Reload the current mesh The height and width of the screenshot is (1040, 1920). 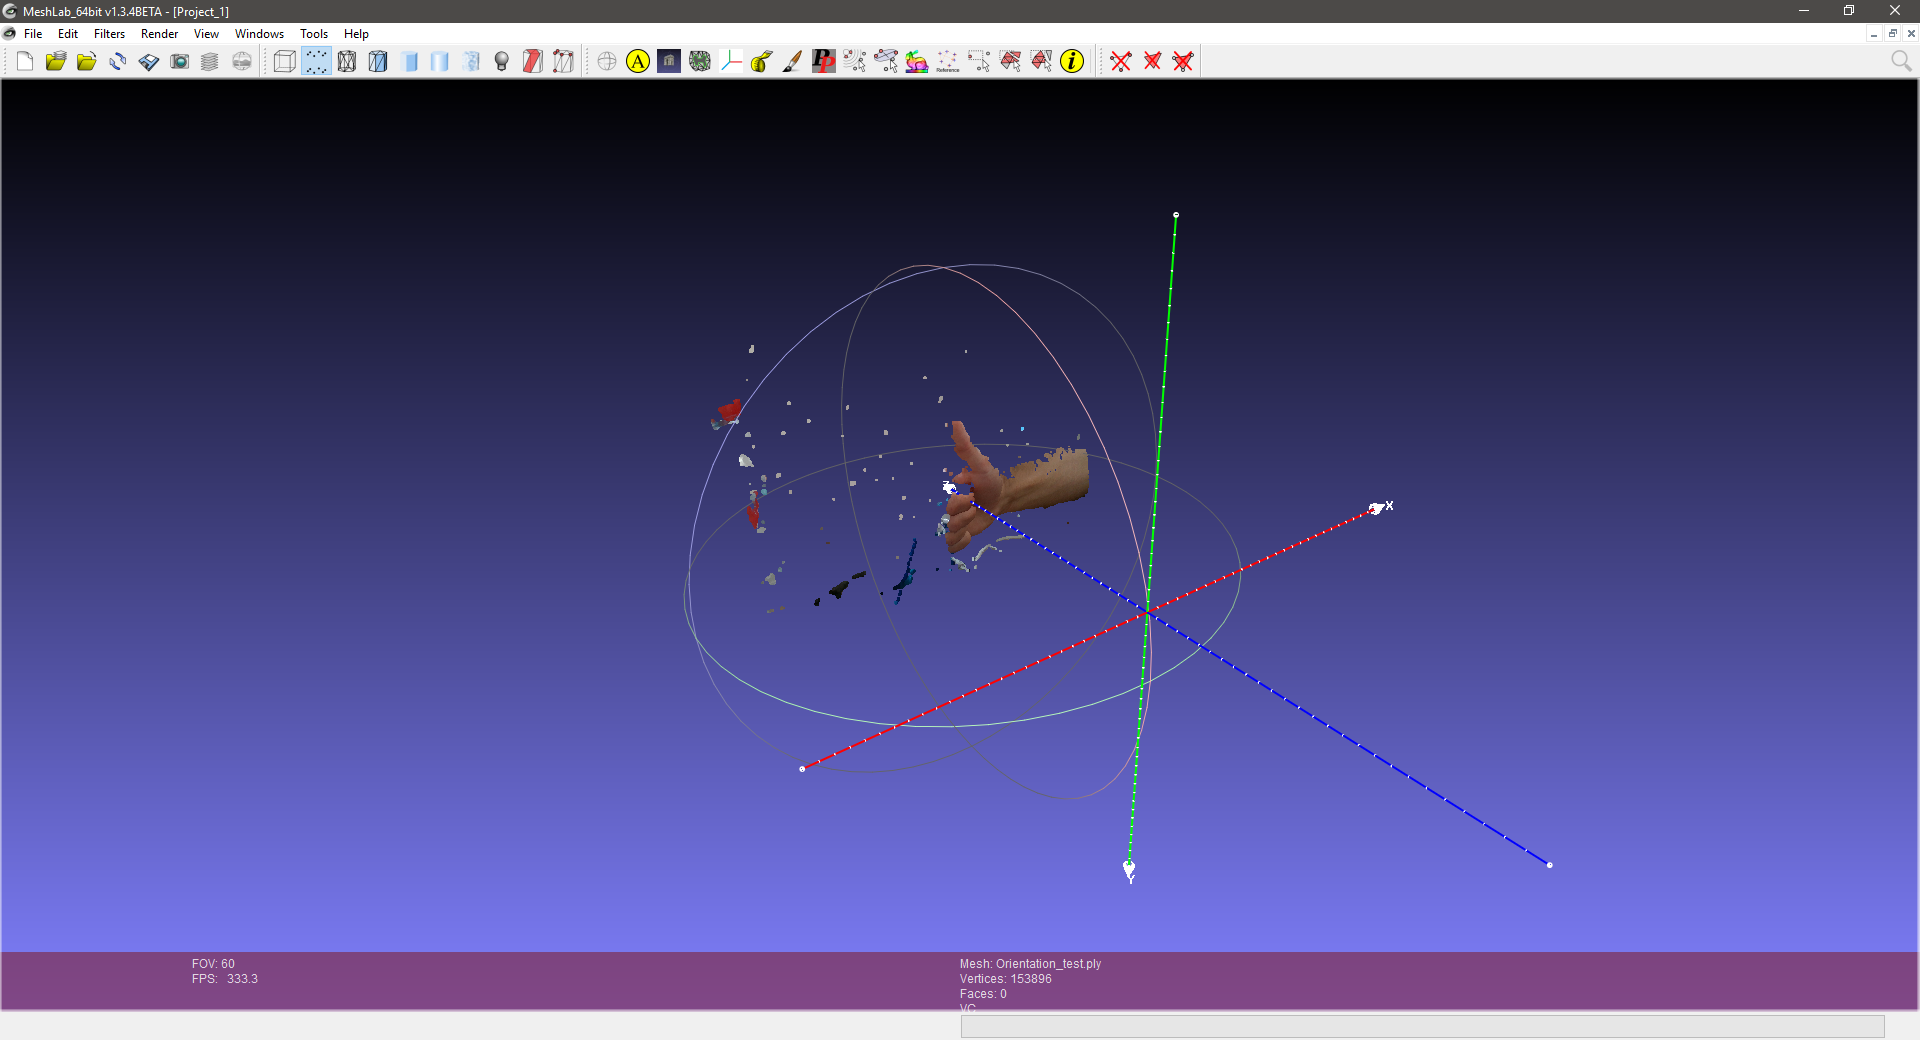coord(118,61)
